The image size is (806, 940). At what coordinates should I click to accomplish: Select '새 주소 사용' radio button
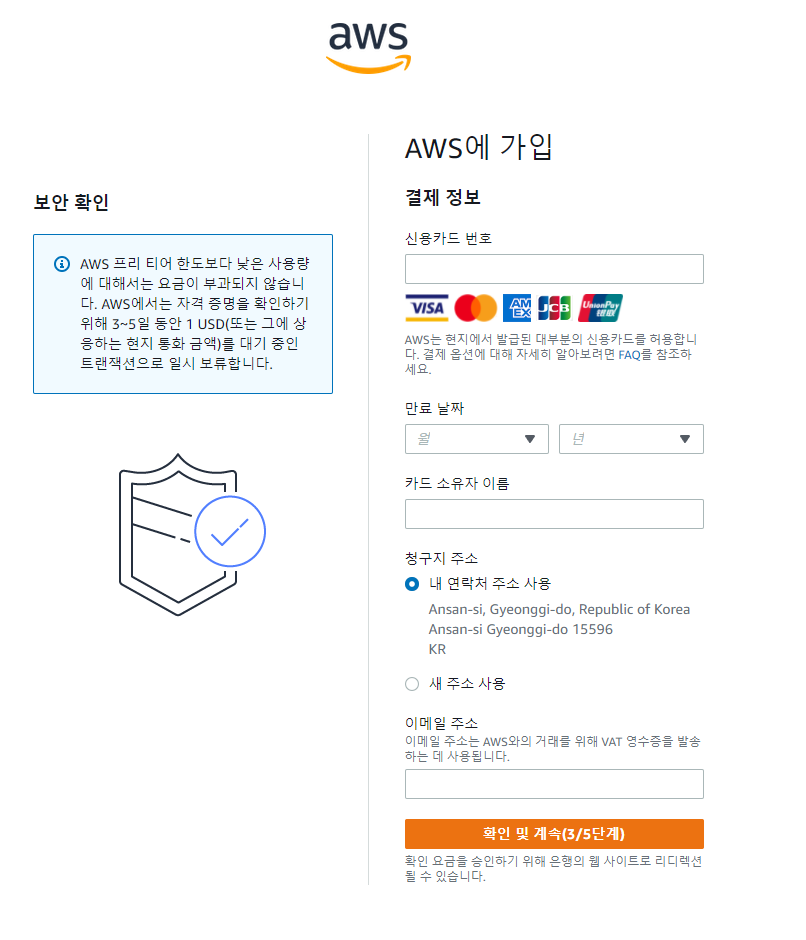click(x=412, y=684)
